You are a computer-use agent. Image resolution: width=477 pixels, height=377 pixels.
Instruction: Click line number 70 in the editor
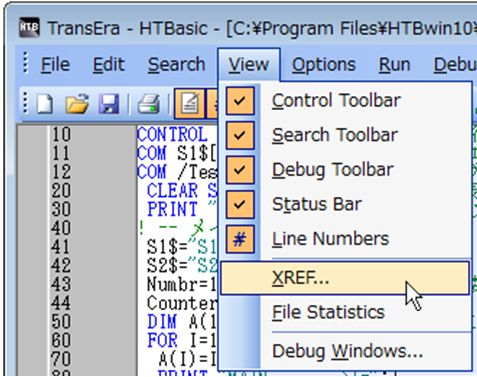coord(61,359)
